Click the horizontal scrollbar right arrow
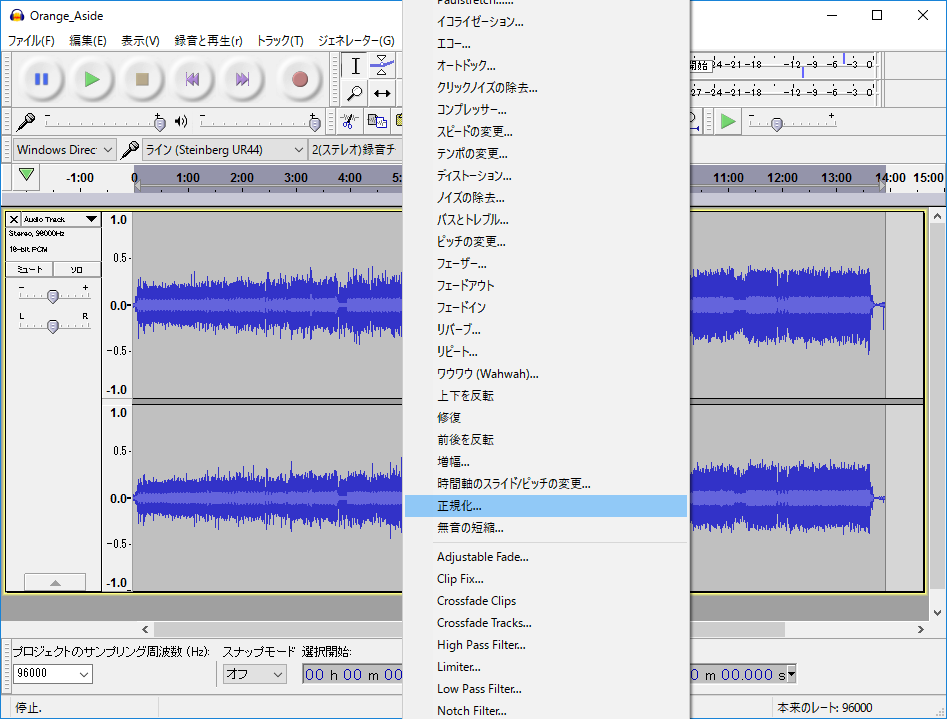The height and width of the screenshot is (719, 947). click(x=920, y=630)
